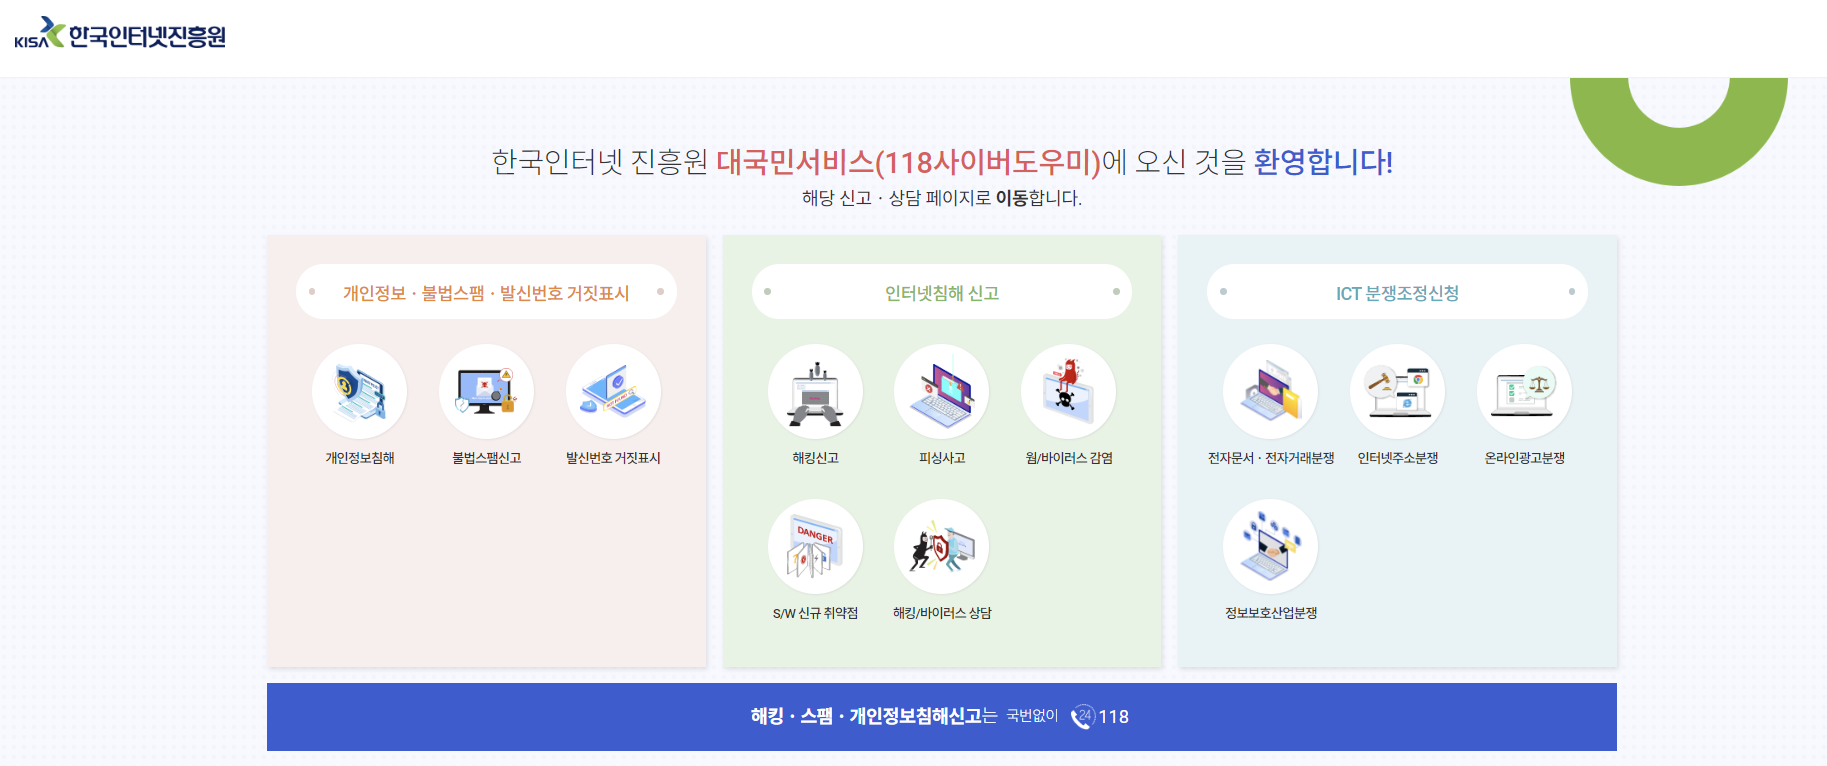Click the 24-hour phone icon near 118
This screenshot has height=766, width=1827.
pyautogui.click(x=1083, y=717)
